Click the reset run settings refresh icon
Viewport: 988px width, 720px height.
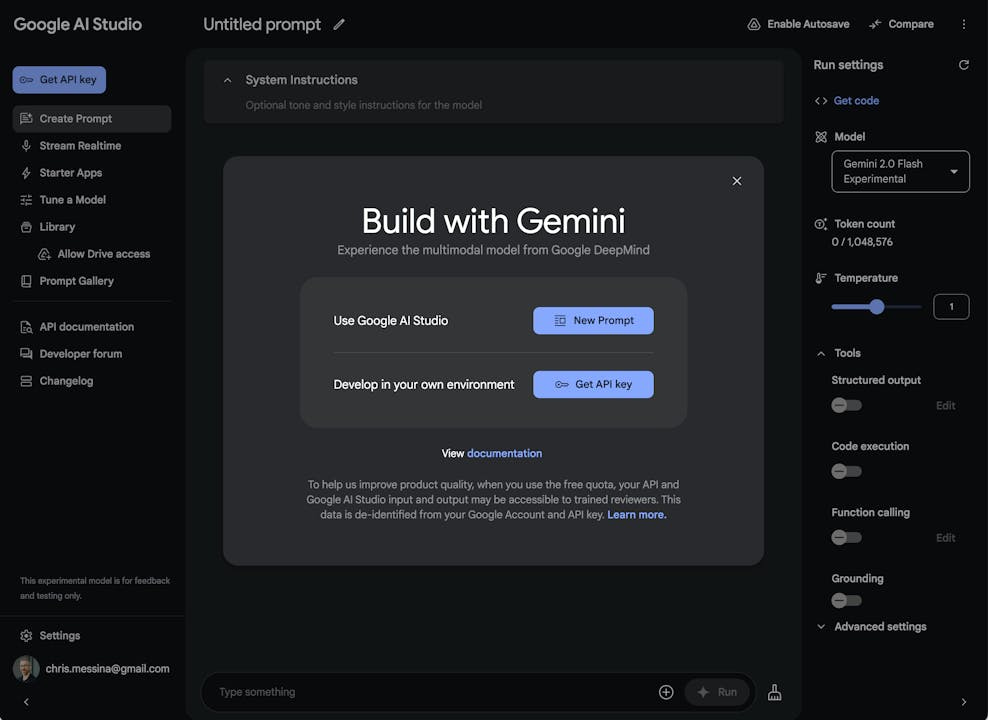coord(963,65)
